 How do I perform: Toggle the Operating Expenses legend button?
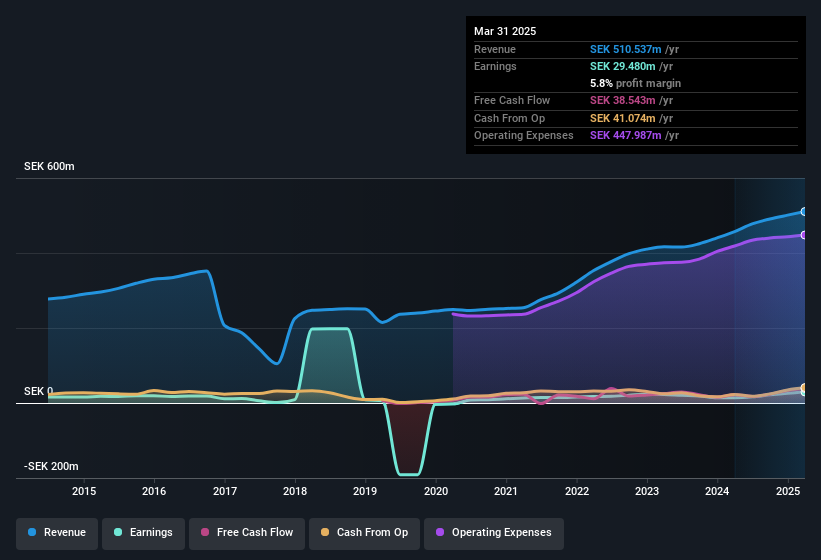494,533
